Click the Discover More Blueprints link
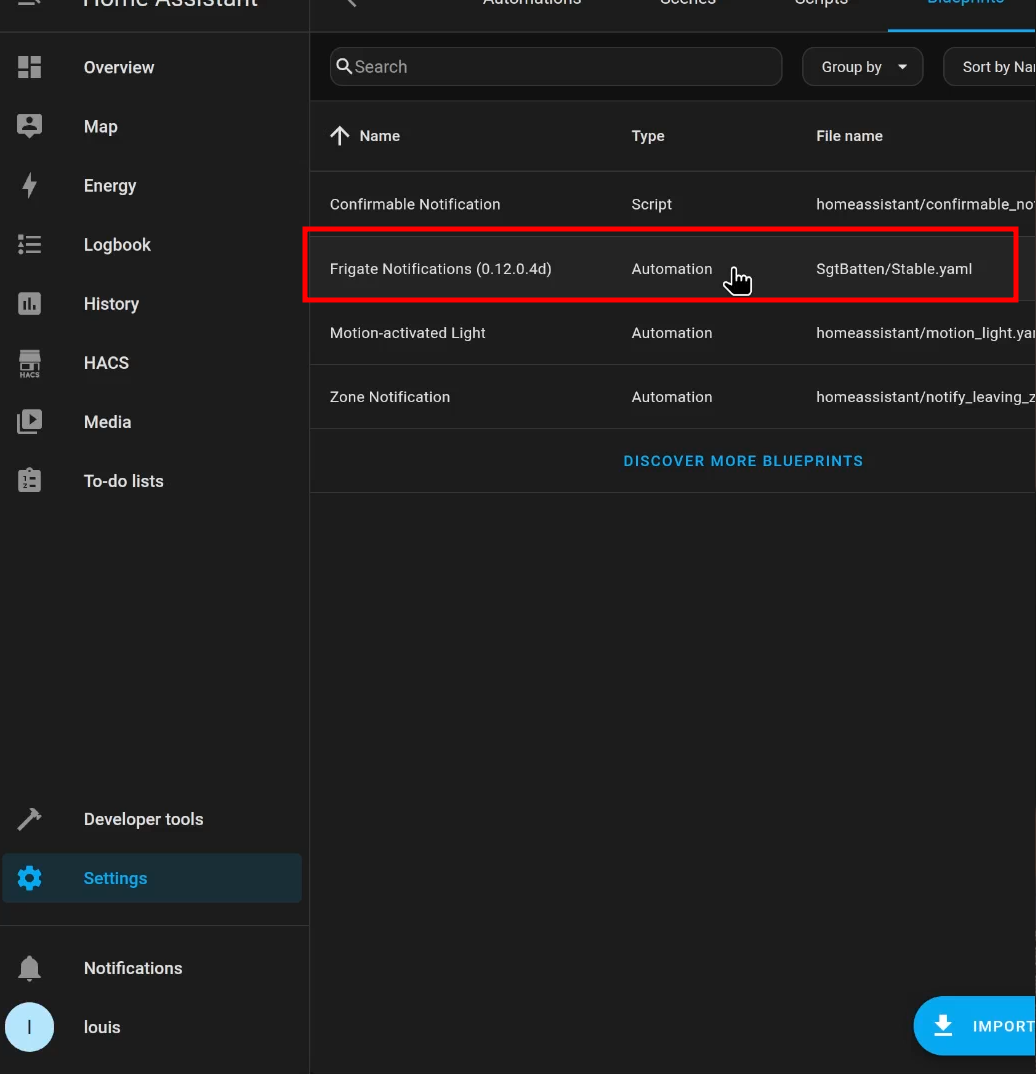Screen dimensions: 1036x1074 coord(743,461)
